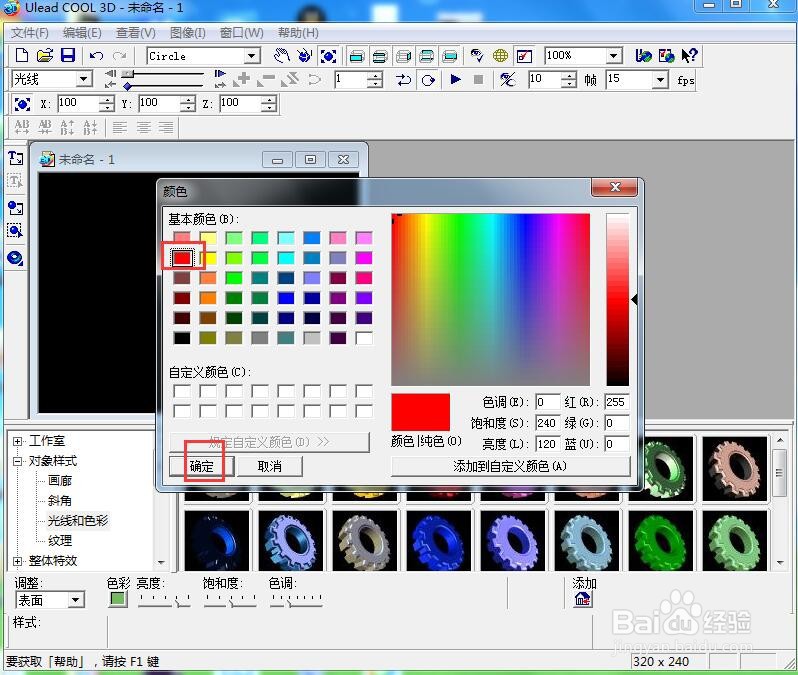
Task: Open the 文件(F) menu
Action: tap(30, 33)
